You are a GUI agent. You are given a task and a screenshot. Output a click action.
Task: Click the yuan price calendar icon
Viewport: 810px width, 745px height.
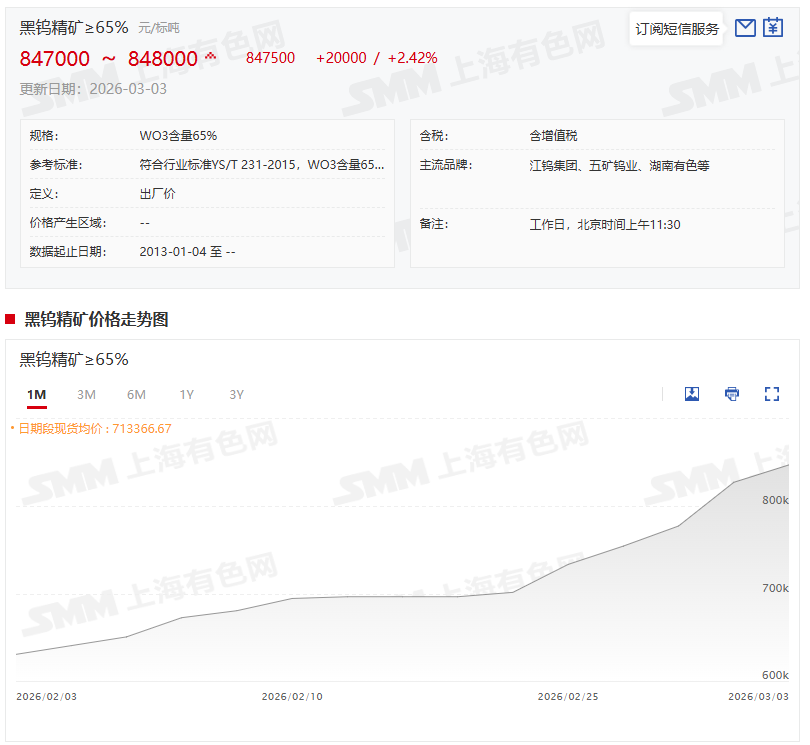(773, 28)
